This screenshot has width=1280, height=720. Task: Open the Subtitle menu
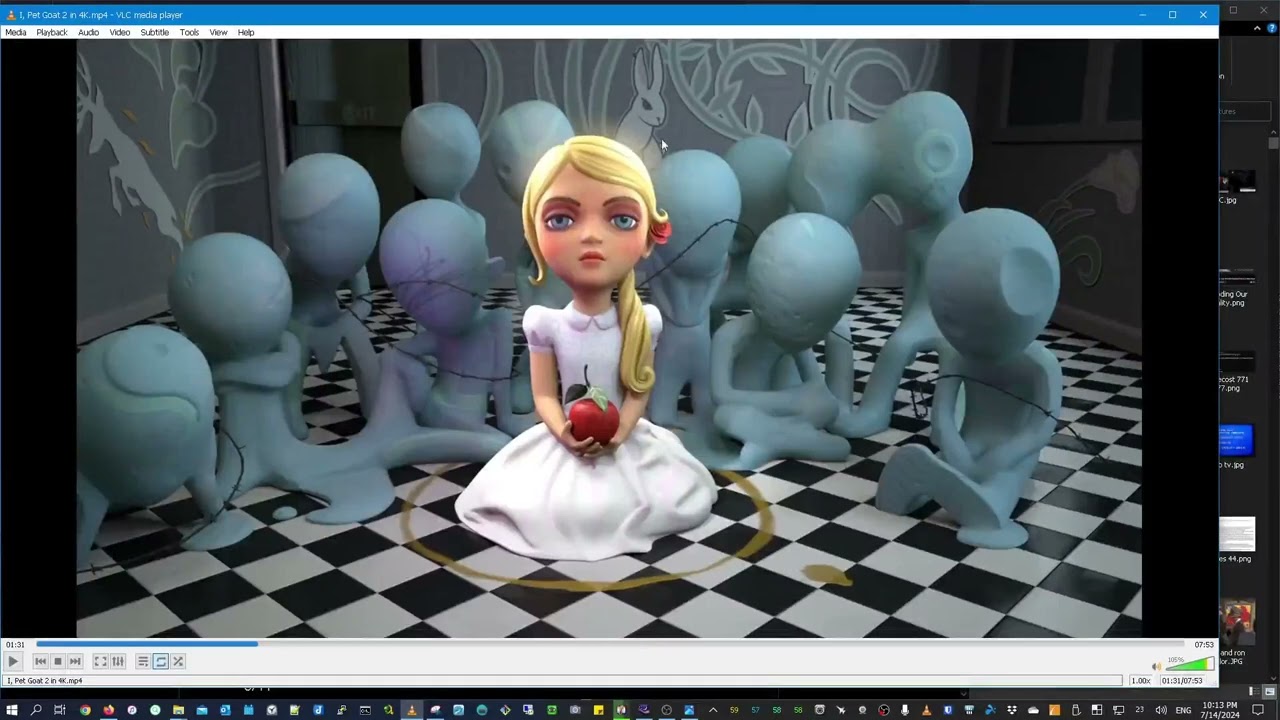[x=154, y=32]
